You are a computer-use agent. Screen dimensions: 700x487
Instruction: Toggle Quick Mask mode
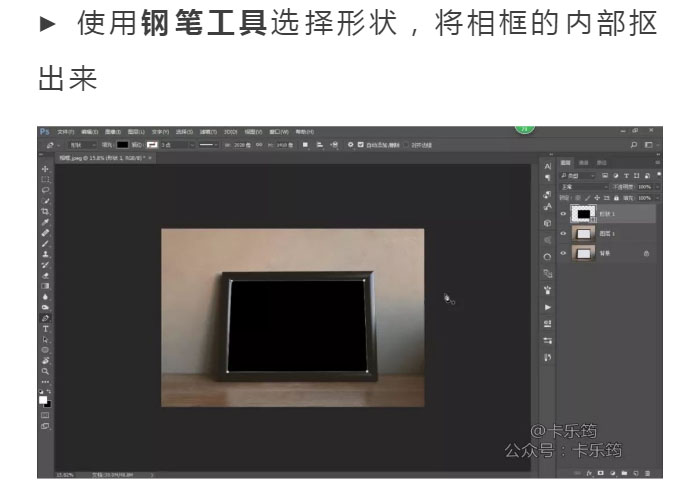(45, 415)
